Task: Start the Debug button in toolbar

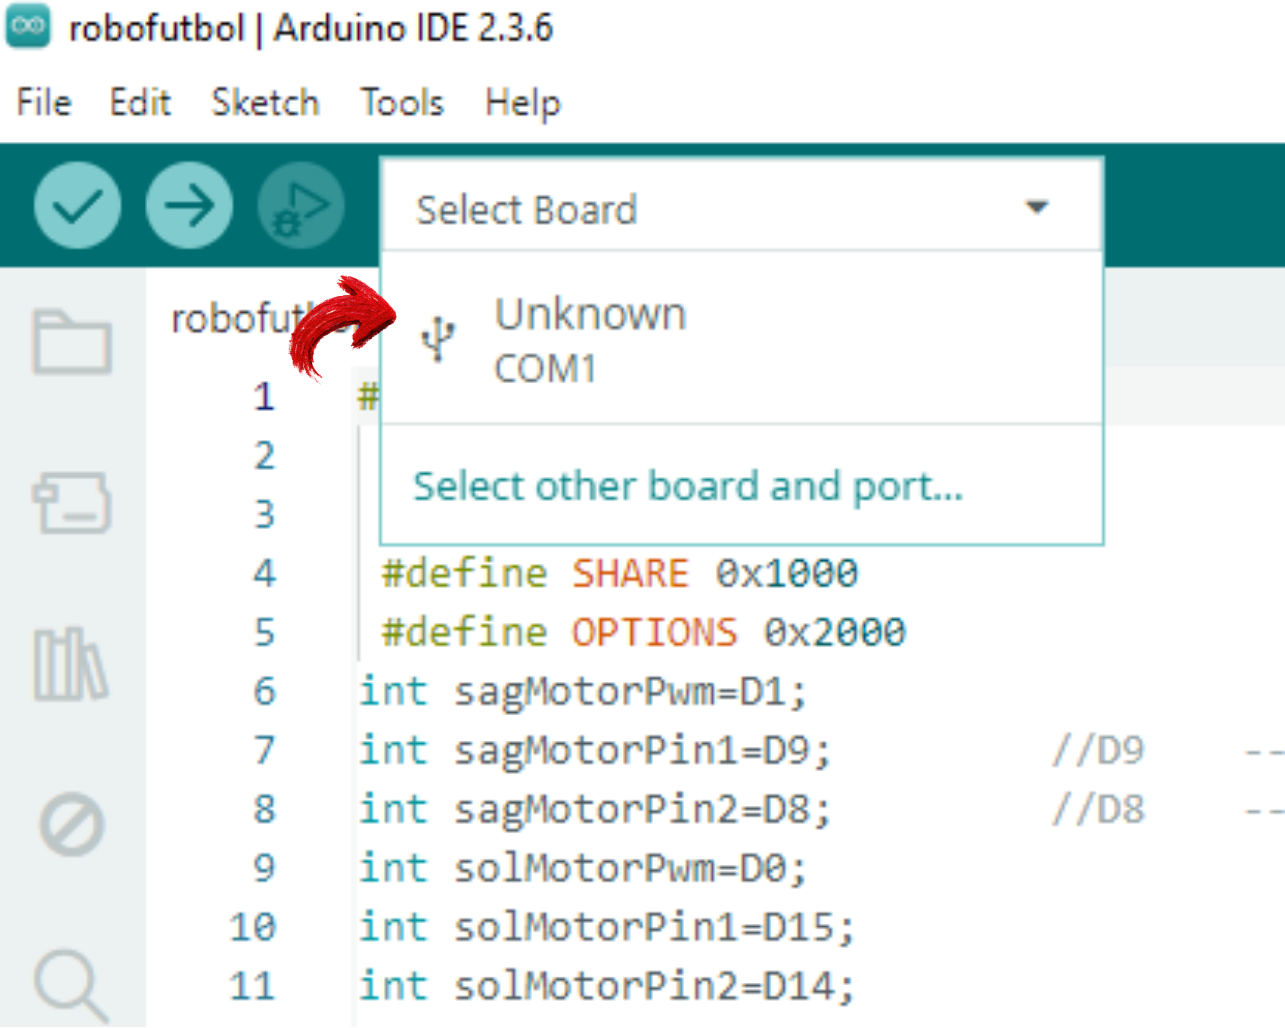Action: [x=301, y=206]
